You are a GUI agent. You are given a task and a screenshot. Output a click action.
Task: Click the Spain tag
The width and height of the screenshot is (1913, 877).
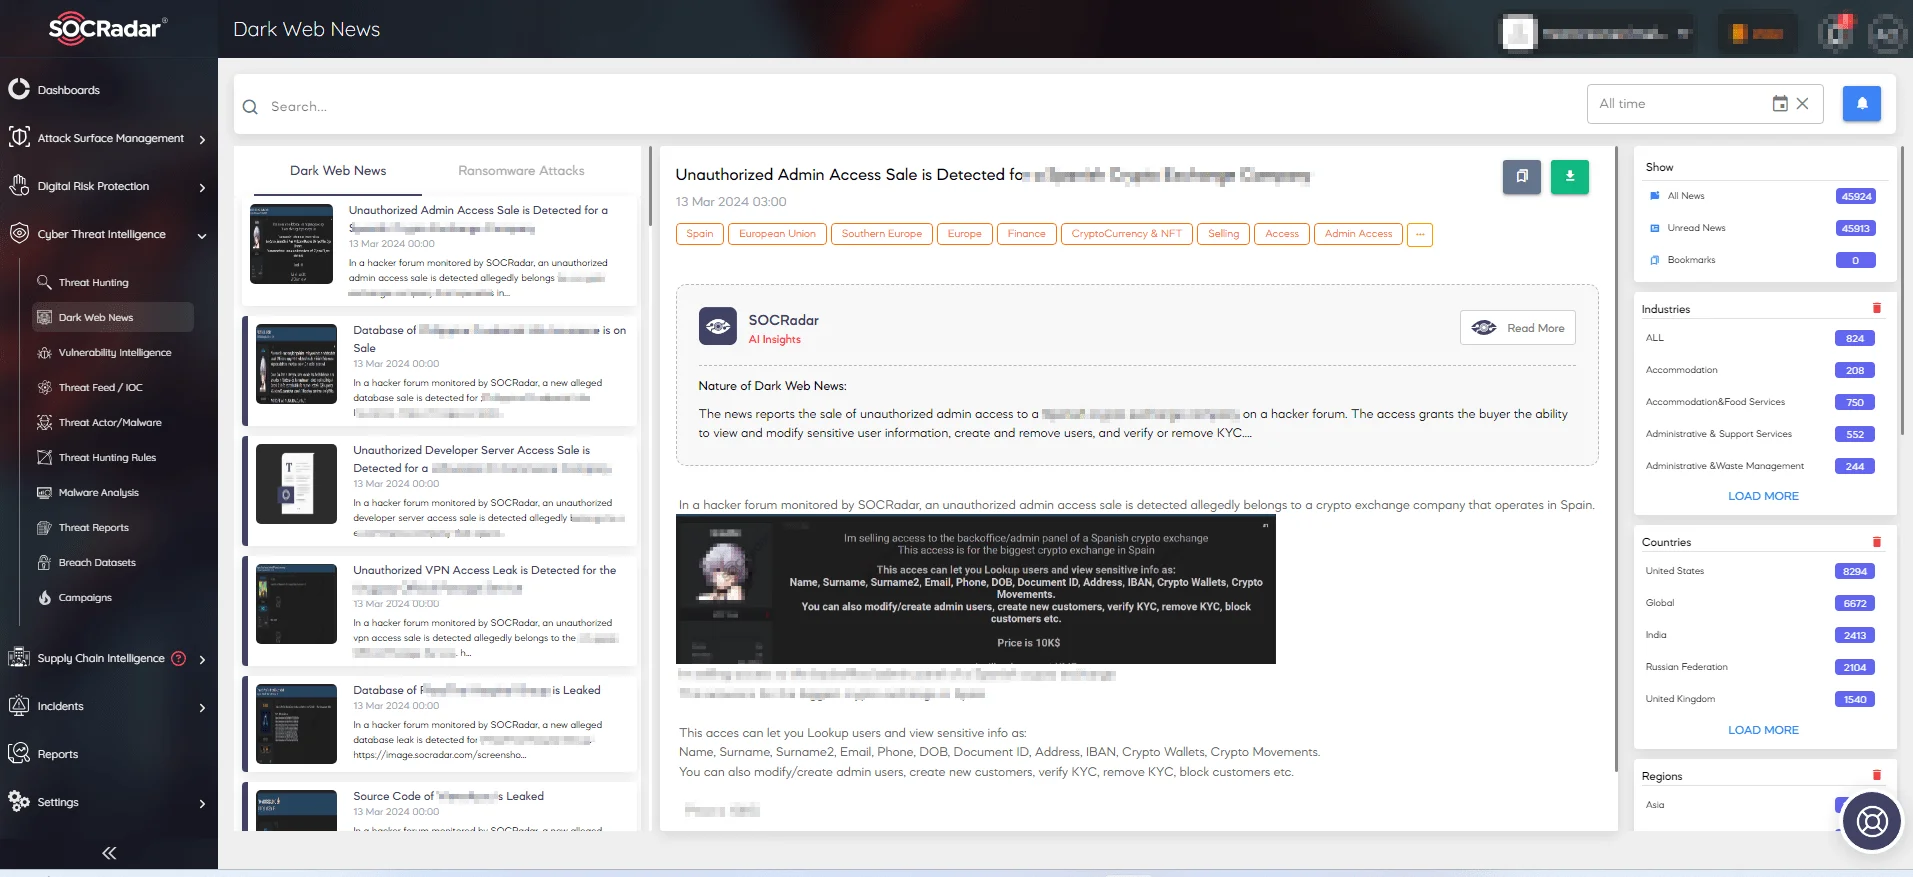click(700, 234)
